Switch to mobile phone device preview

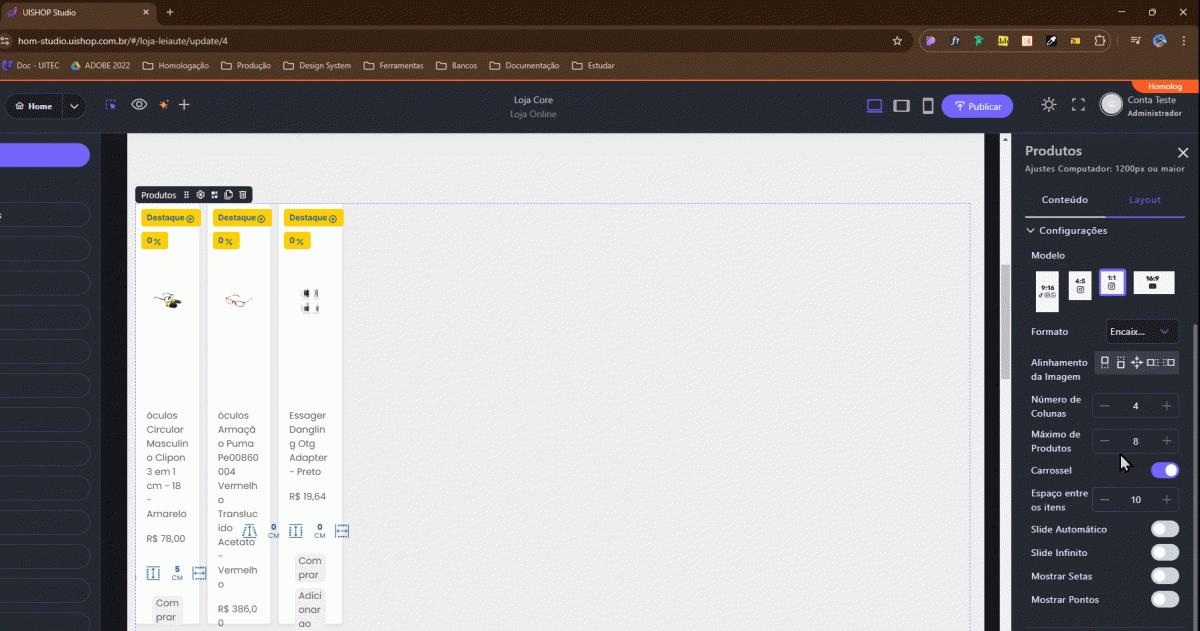(x=927, y=106)
